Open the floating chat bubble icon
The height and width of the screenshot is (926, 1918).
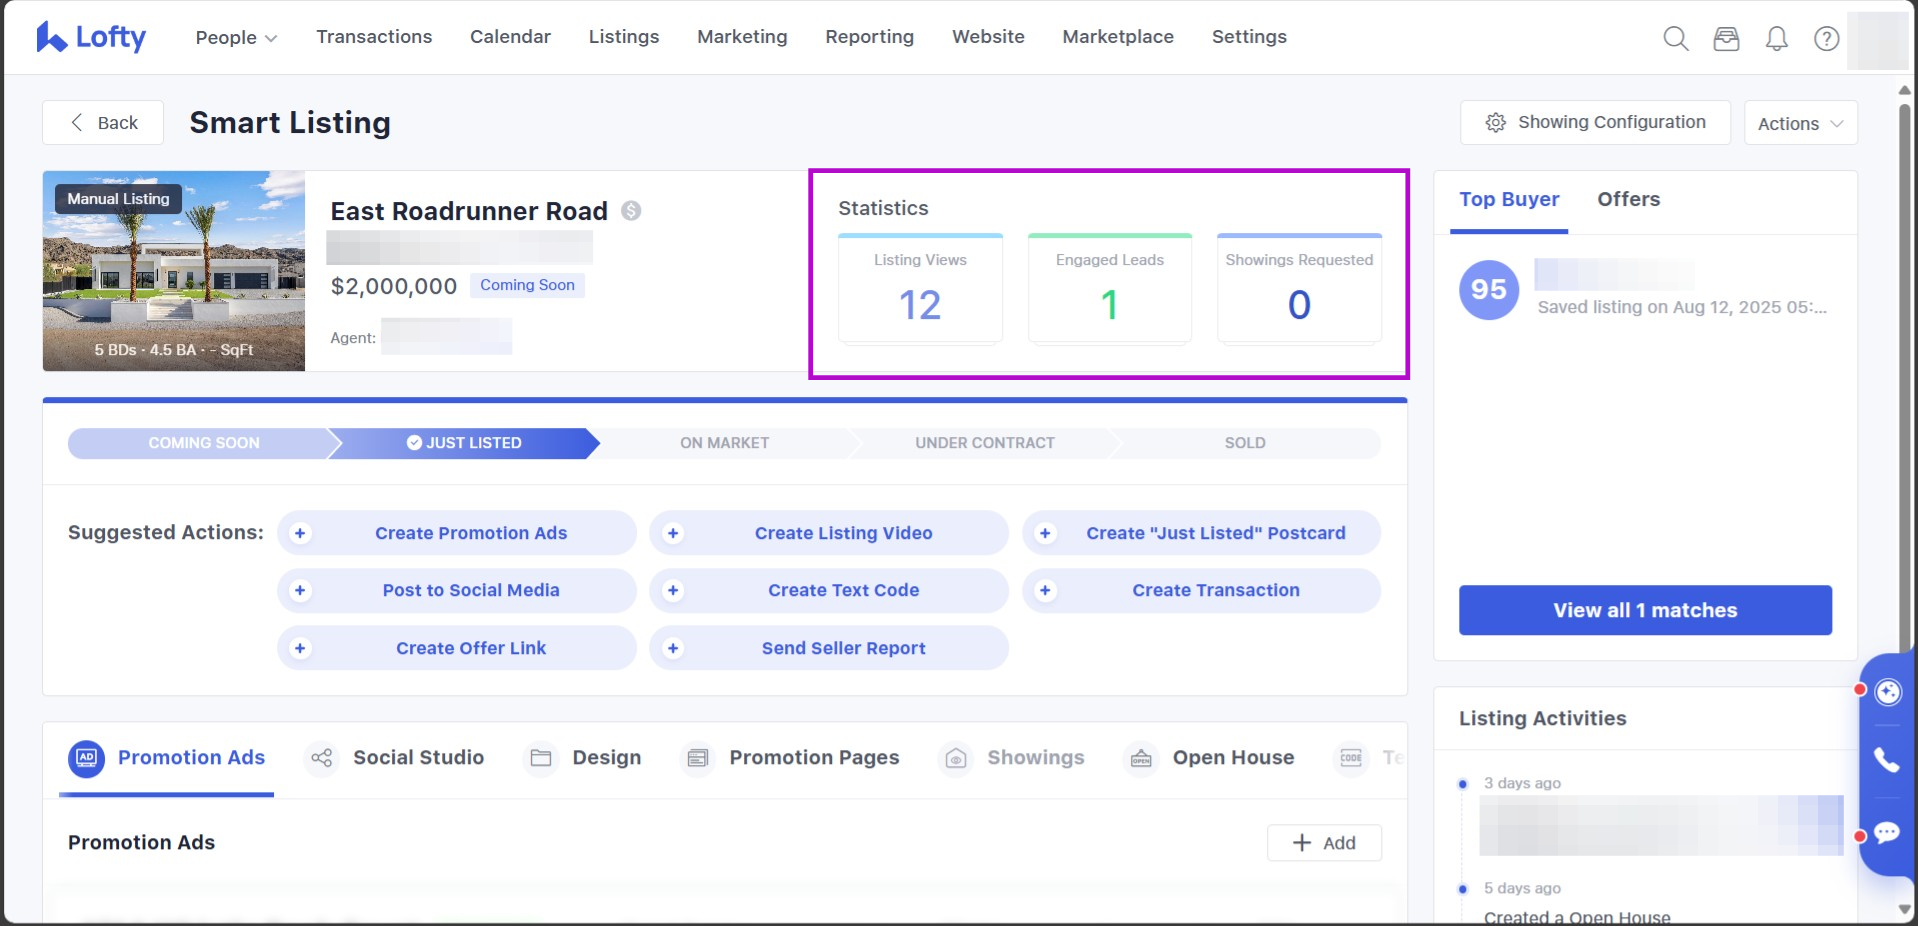pyautogui.click(x=1887, y=832)
